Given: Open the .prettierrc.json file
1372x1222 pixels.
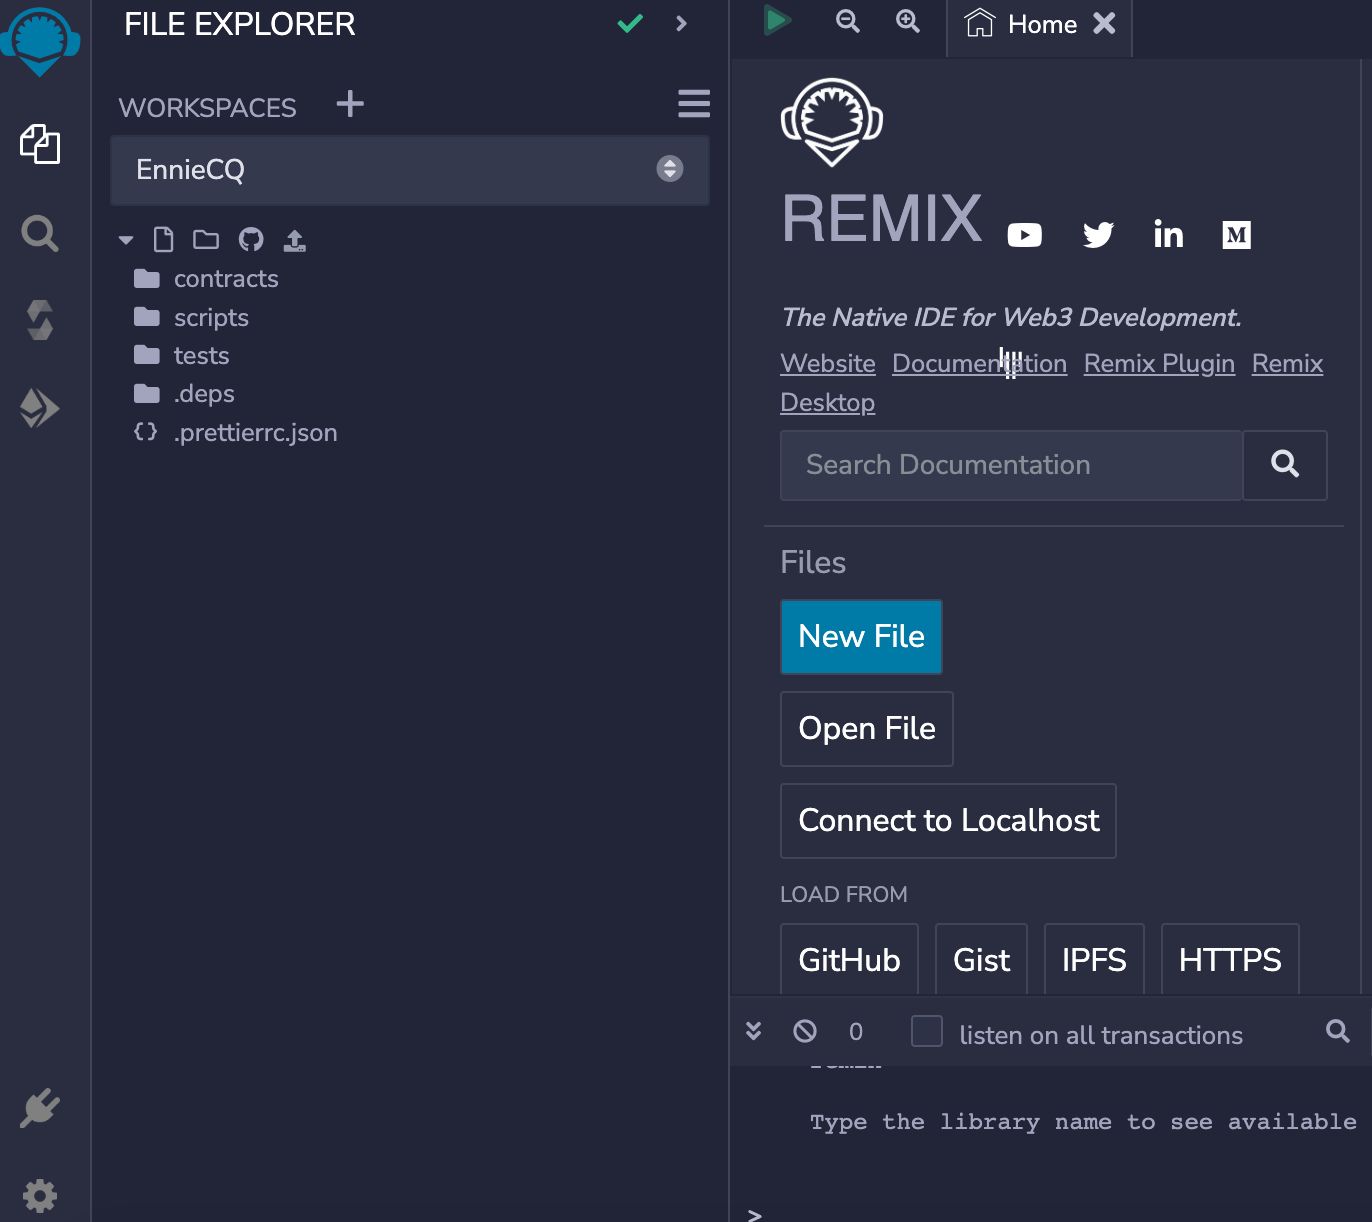Looking at the screenshot, I should [x=236, y=433].
